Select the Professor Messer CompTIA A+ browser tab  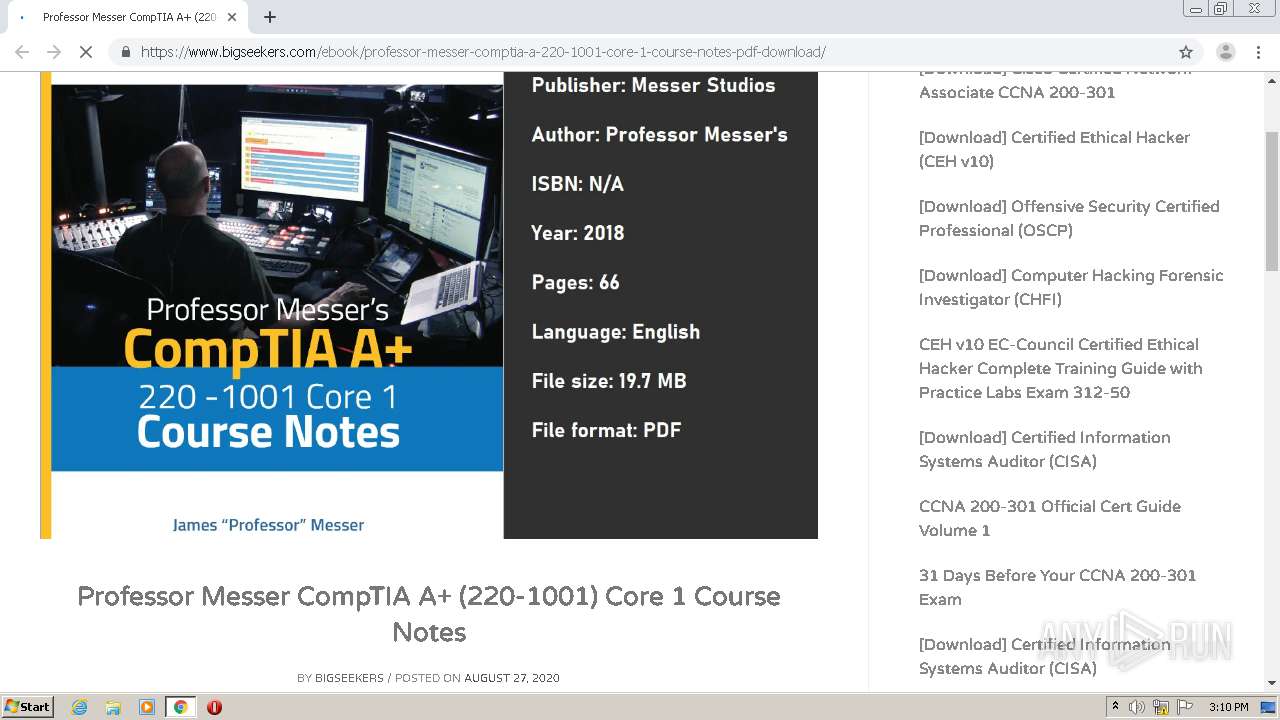tap(130, 17)
